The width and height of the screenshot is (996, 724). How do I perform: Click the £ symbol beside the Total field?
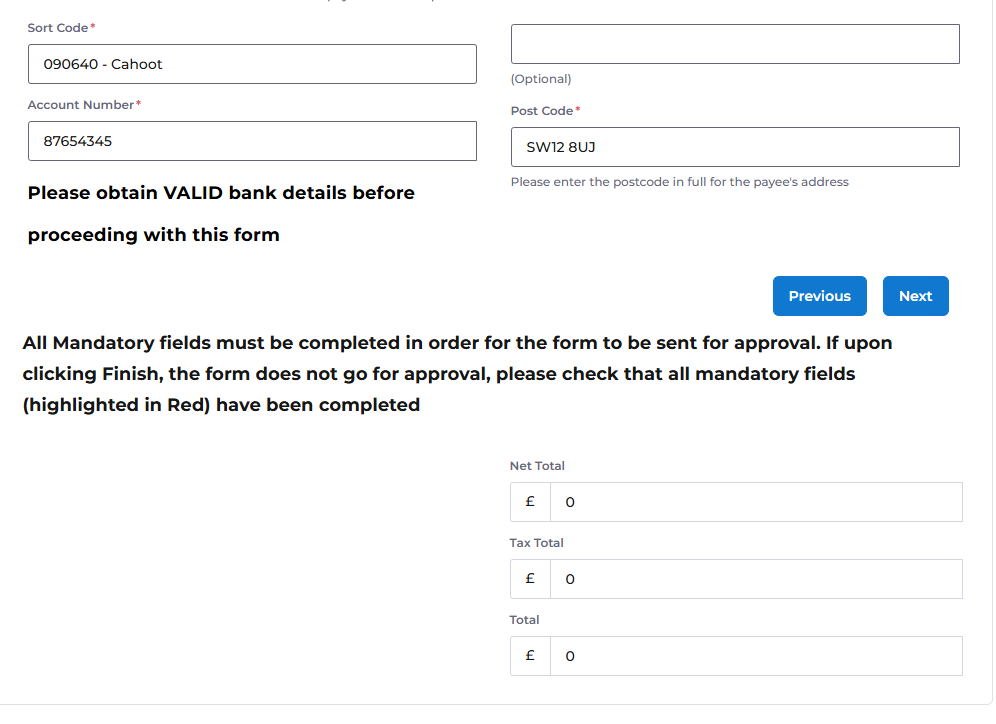pyautogui.click(x=530, y=656)
